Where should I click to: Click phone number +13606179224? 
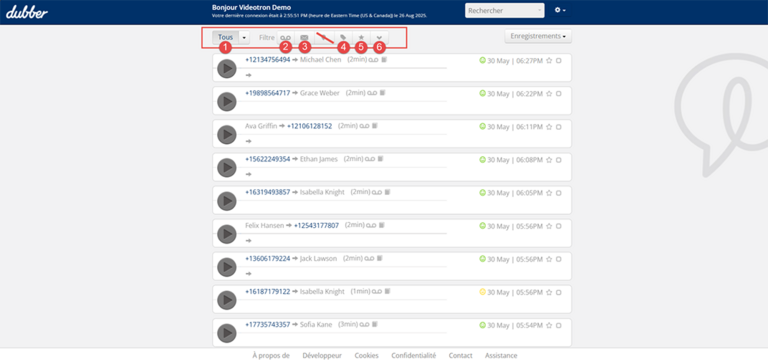(x=267, y=258)
